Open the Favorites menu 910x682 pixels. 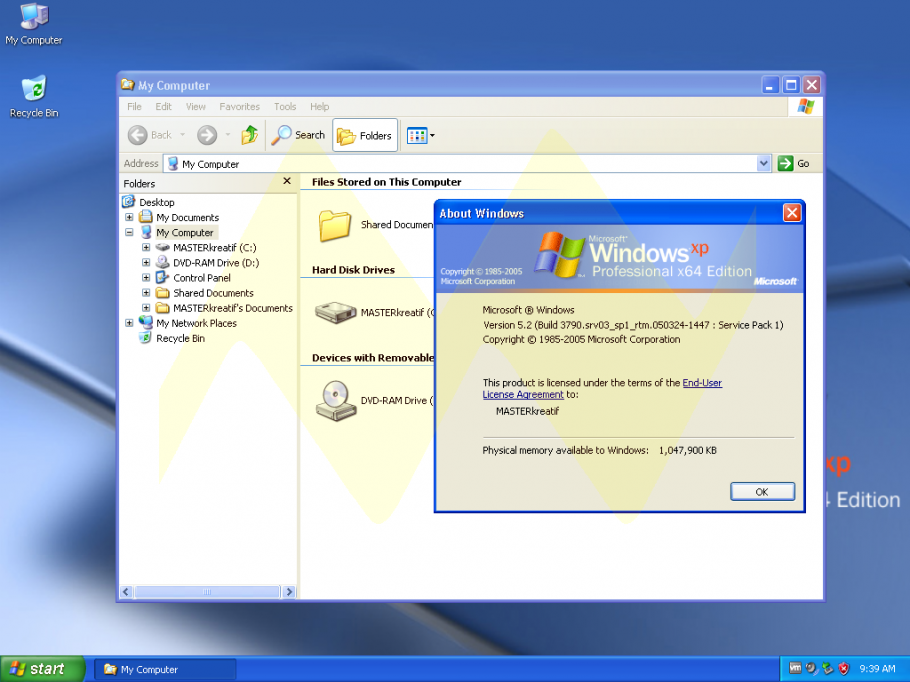(x=239, y=107)
